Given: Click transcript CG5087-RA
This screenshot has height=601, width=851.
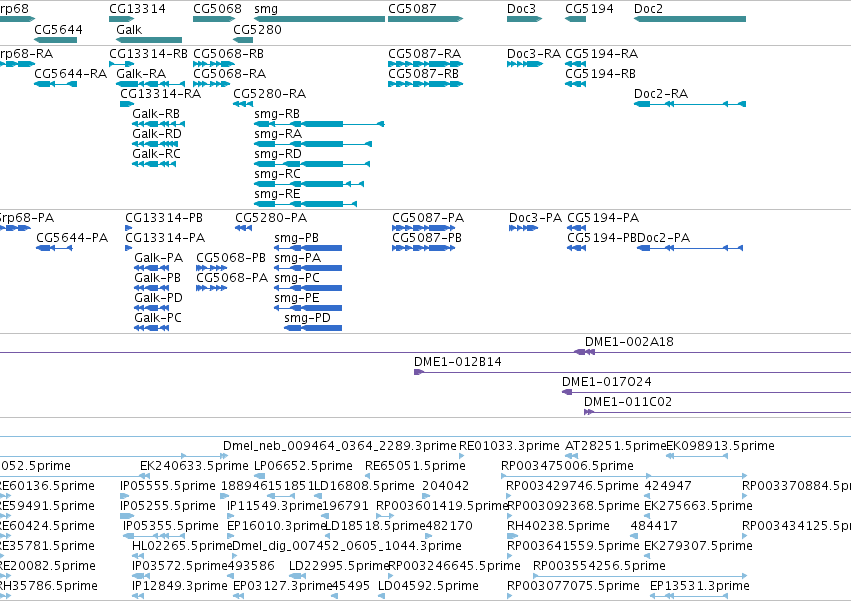Looking at the screenshot, I should click(x=426, y=64).
